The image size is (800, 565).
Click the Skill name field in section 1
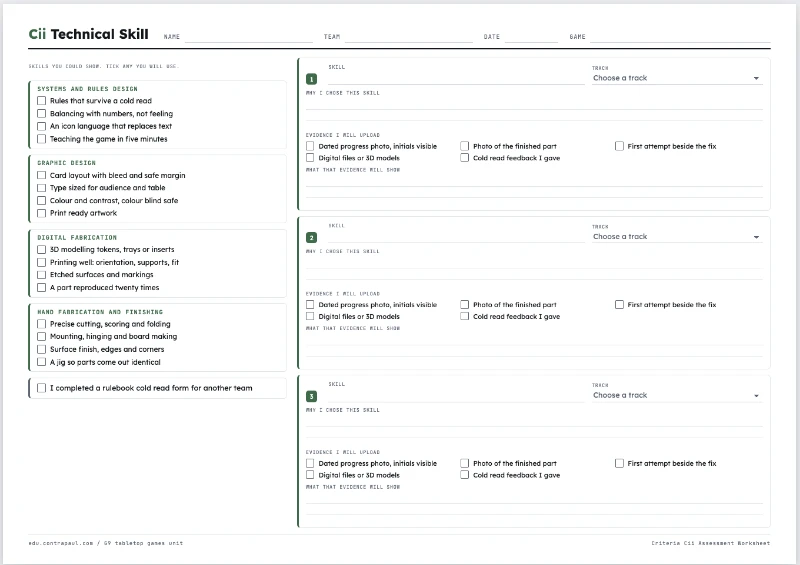456,78
